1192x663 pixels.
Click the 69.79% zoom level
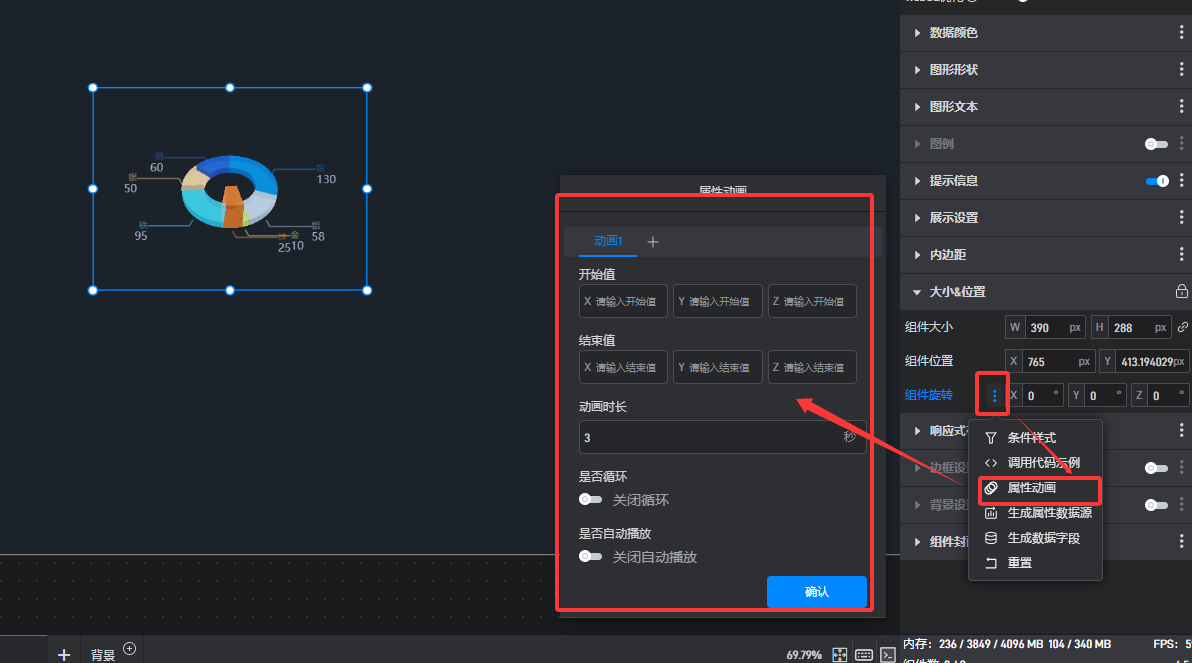804,655
